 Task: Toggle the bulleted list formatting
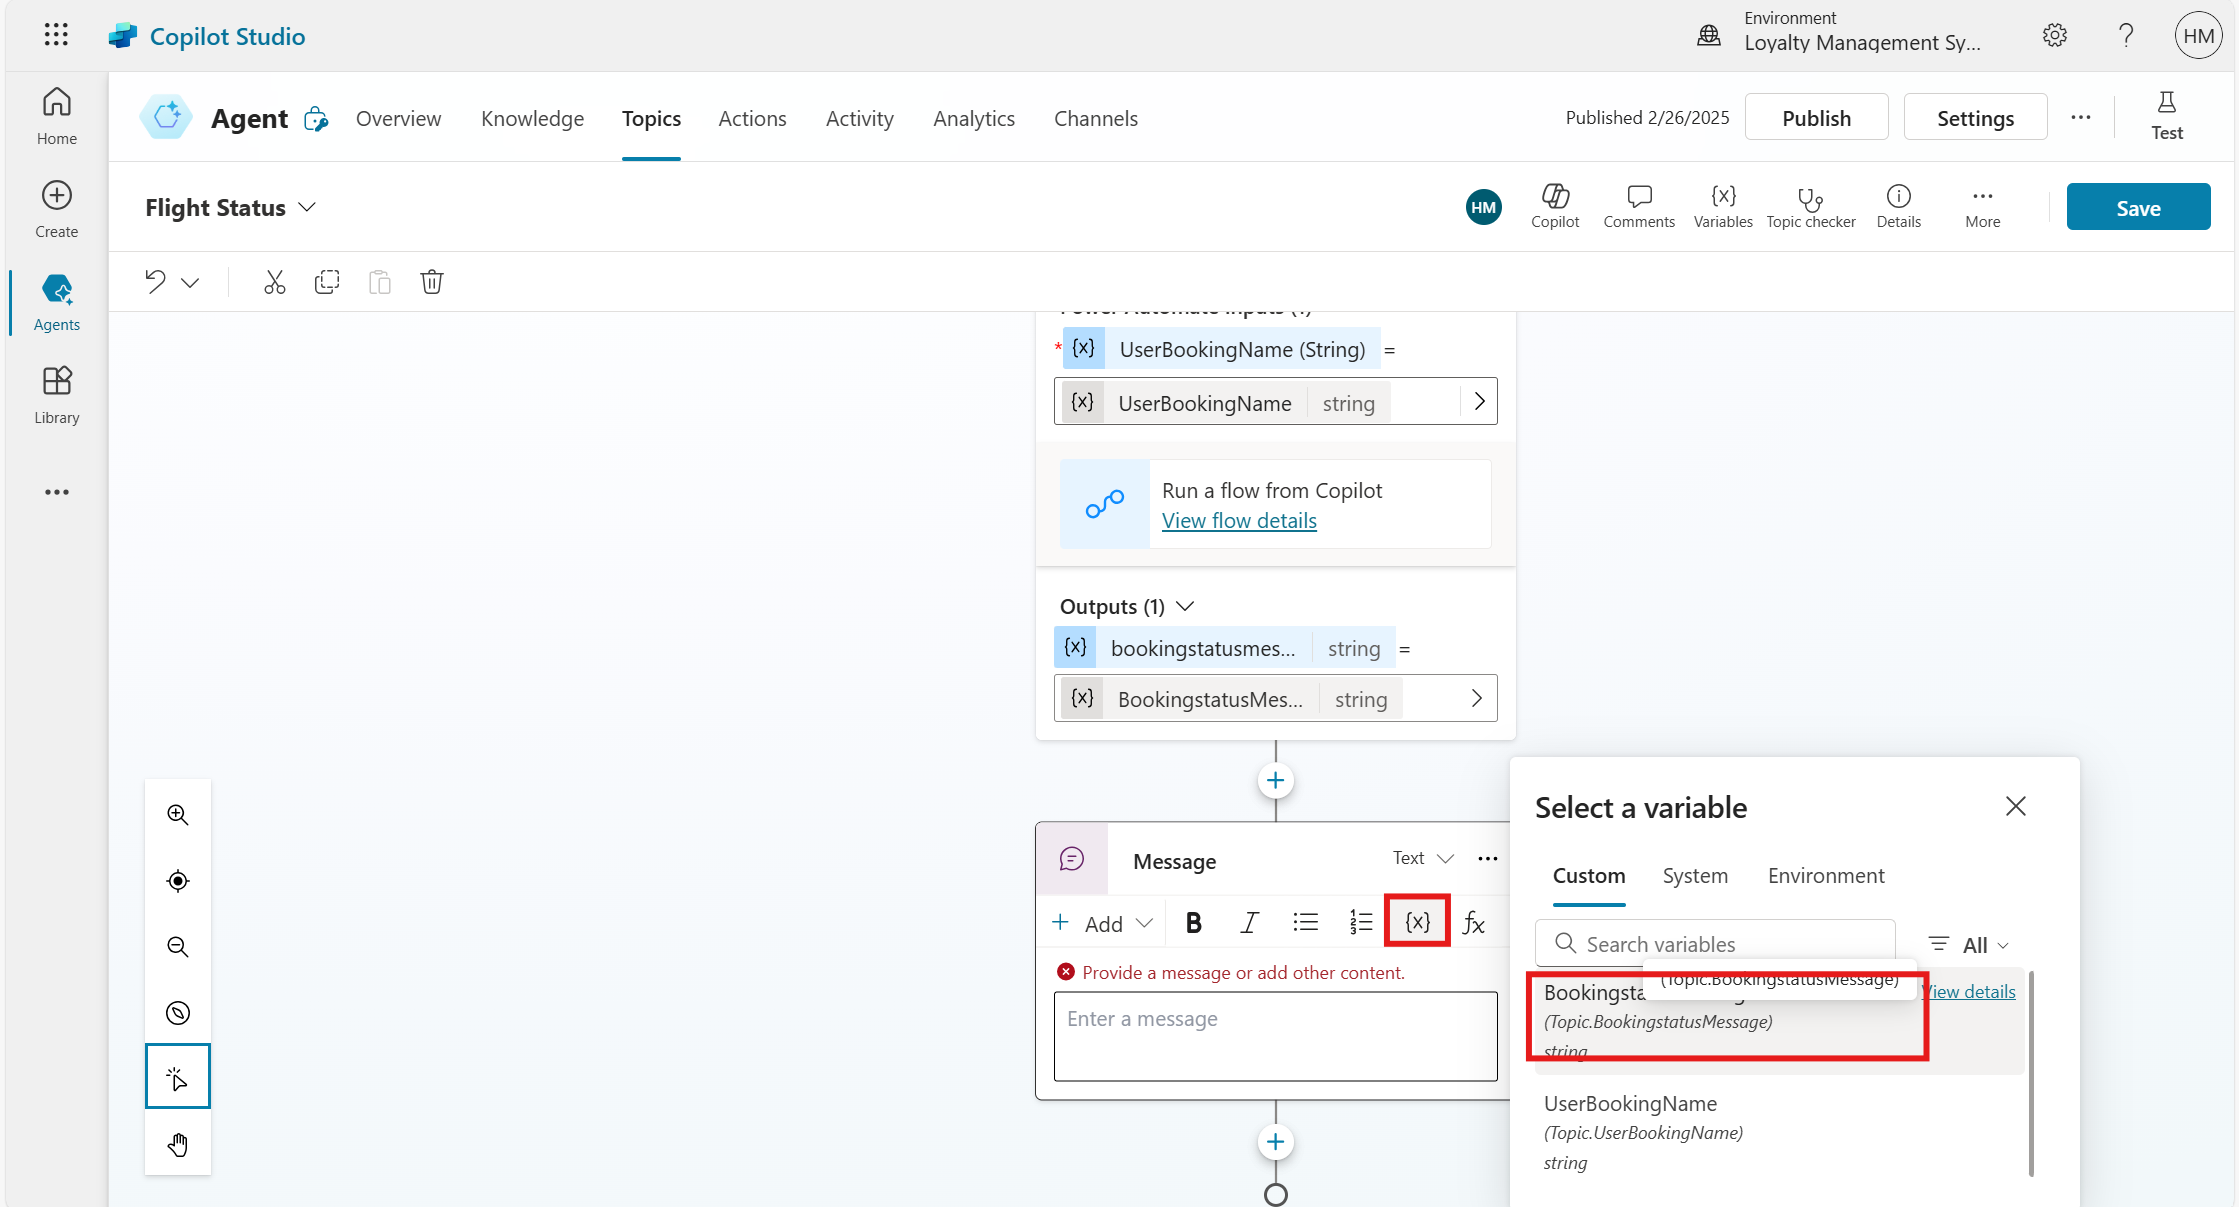1305,922
